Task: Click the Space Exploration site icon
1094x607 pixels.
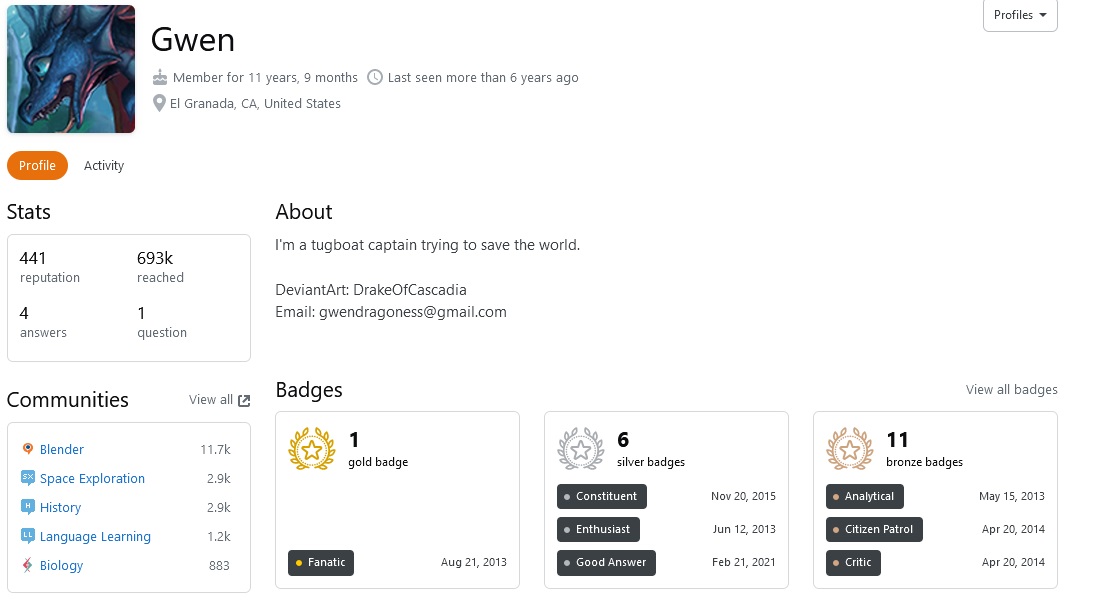Action: pyautogui.click(x=27, y=478)
